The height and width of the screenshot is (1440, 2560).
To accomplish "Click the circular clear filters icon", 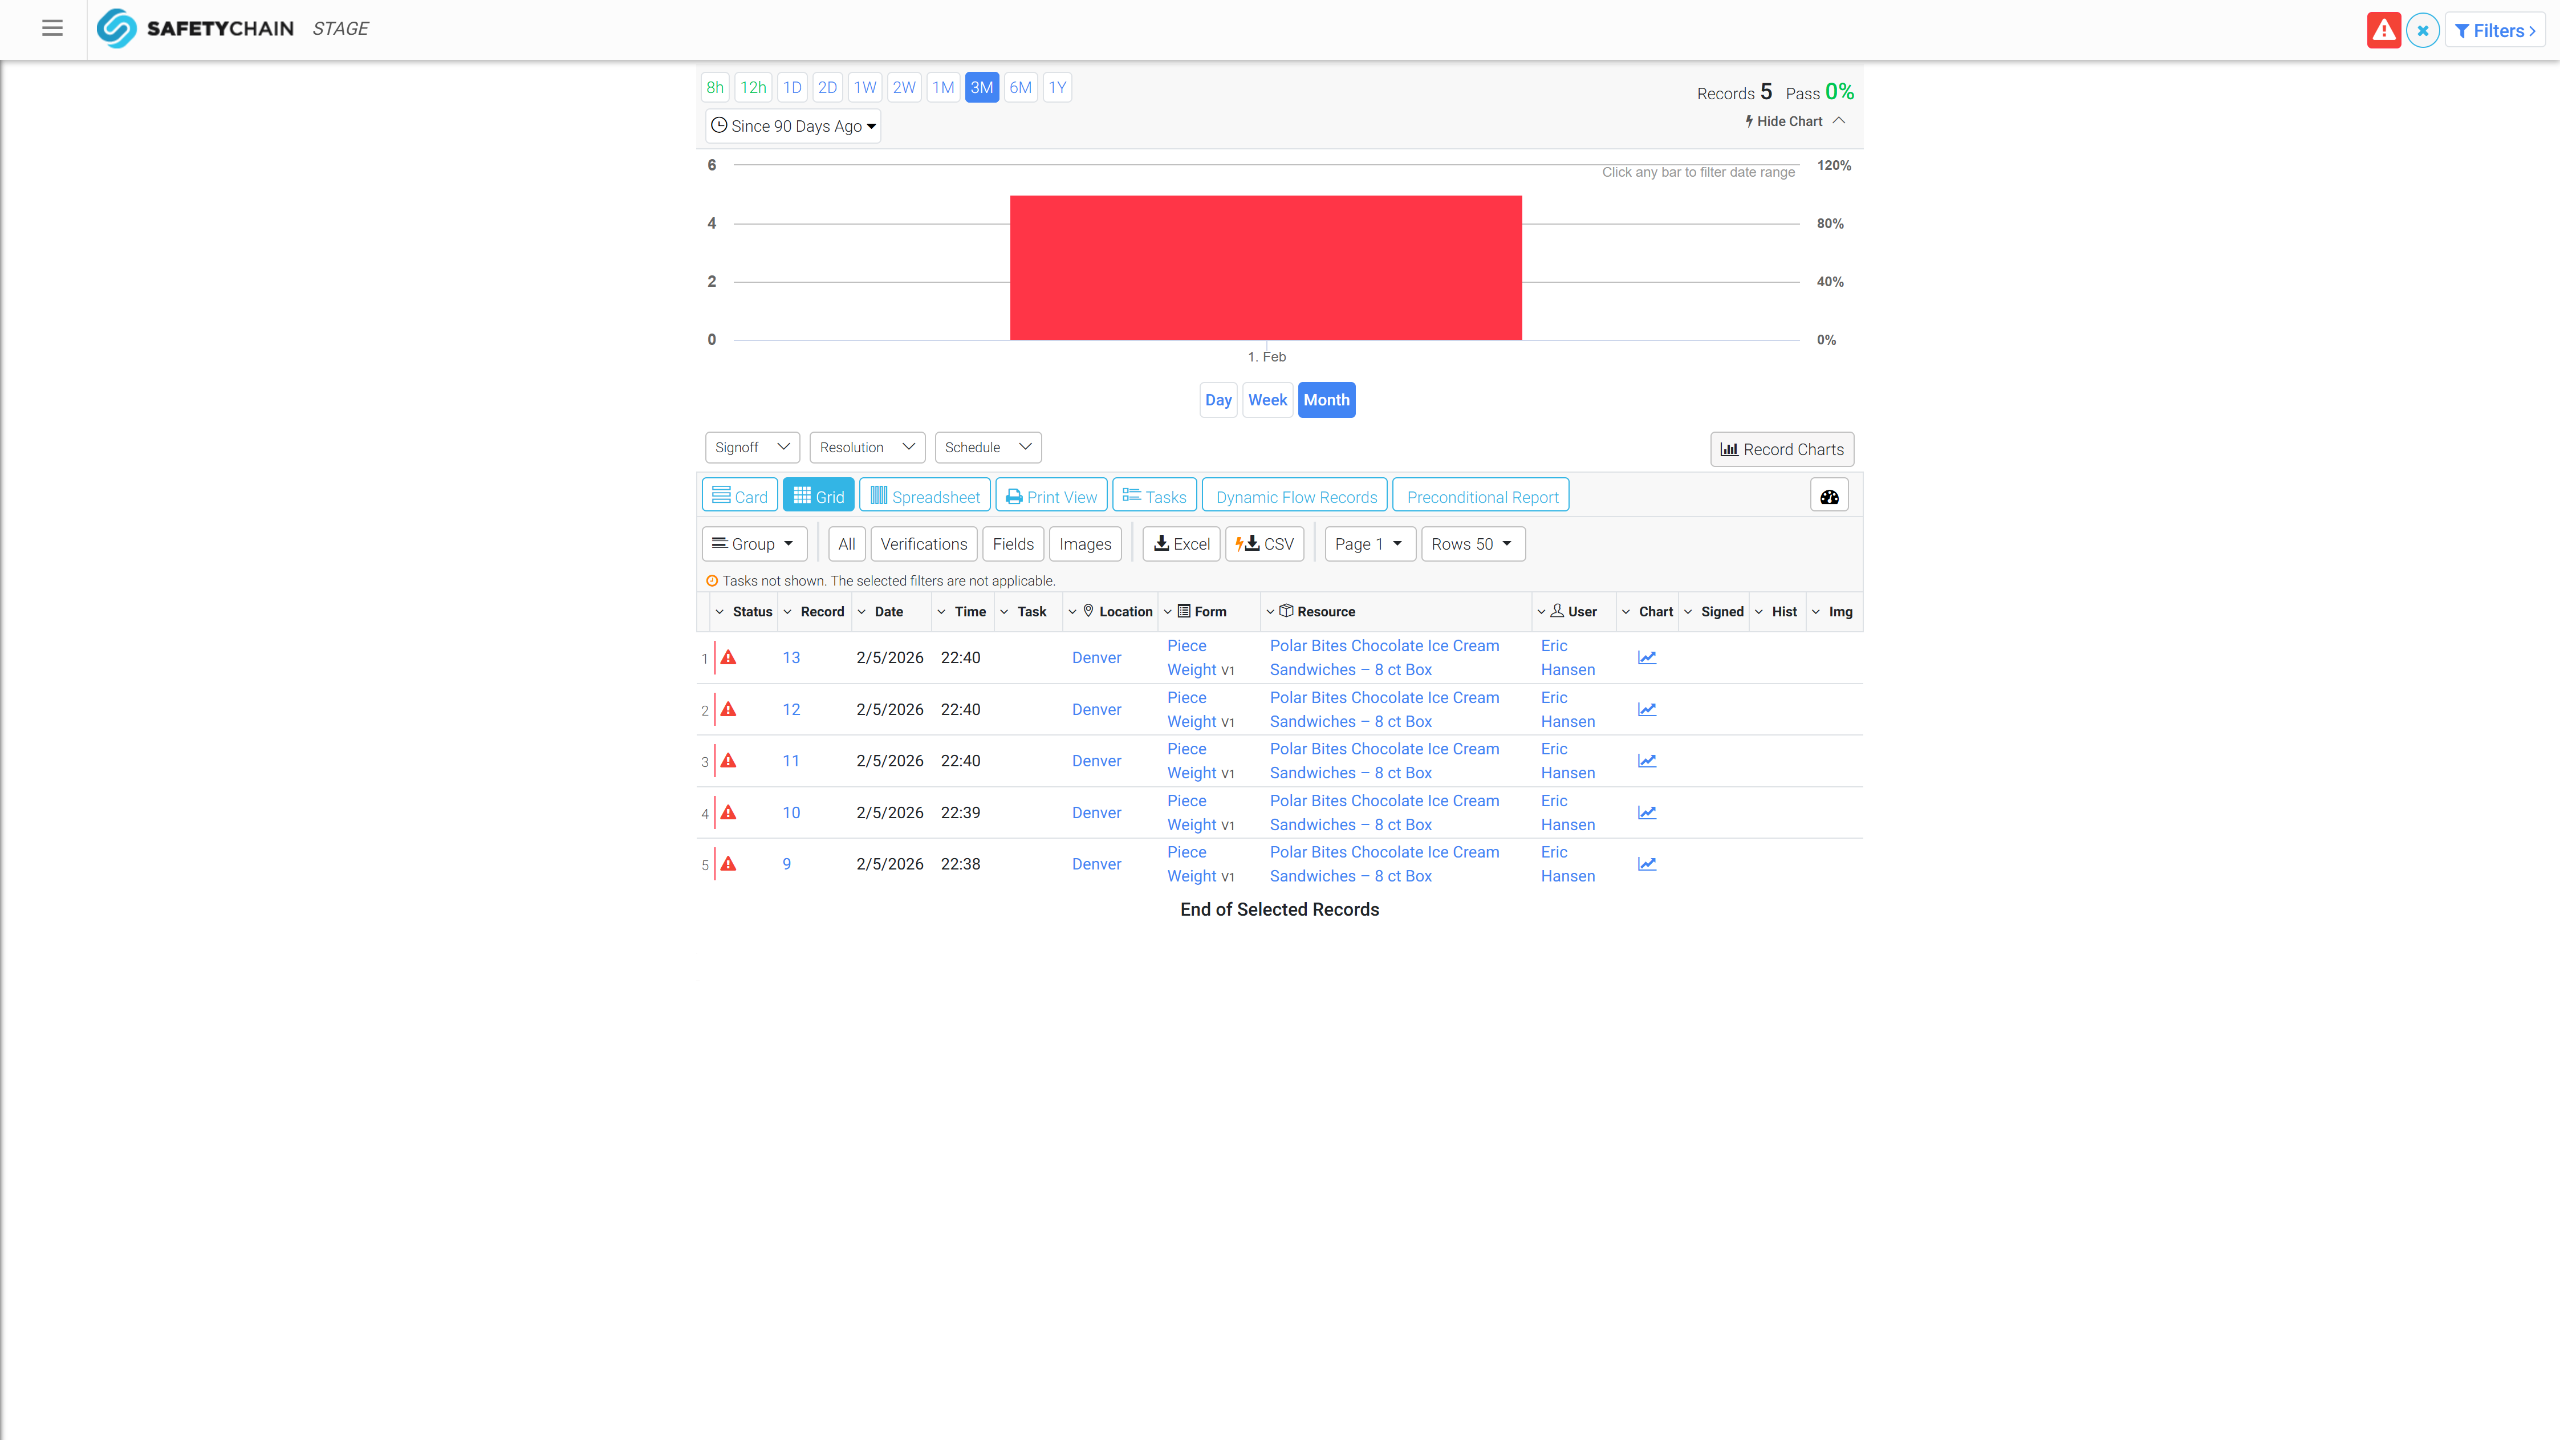I will [2422, 30].
